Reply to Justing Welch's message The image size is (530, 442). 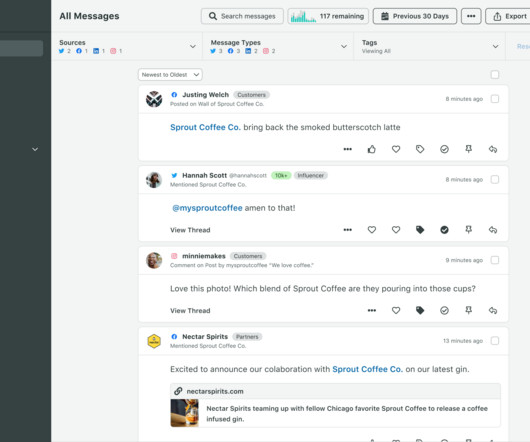pyautogui.click(x=493, y=149)
